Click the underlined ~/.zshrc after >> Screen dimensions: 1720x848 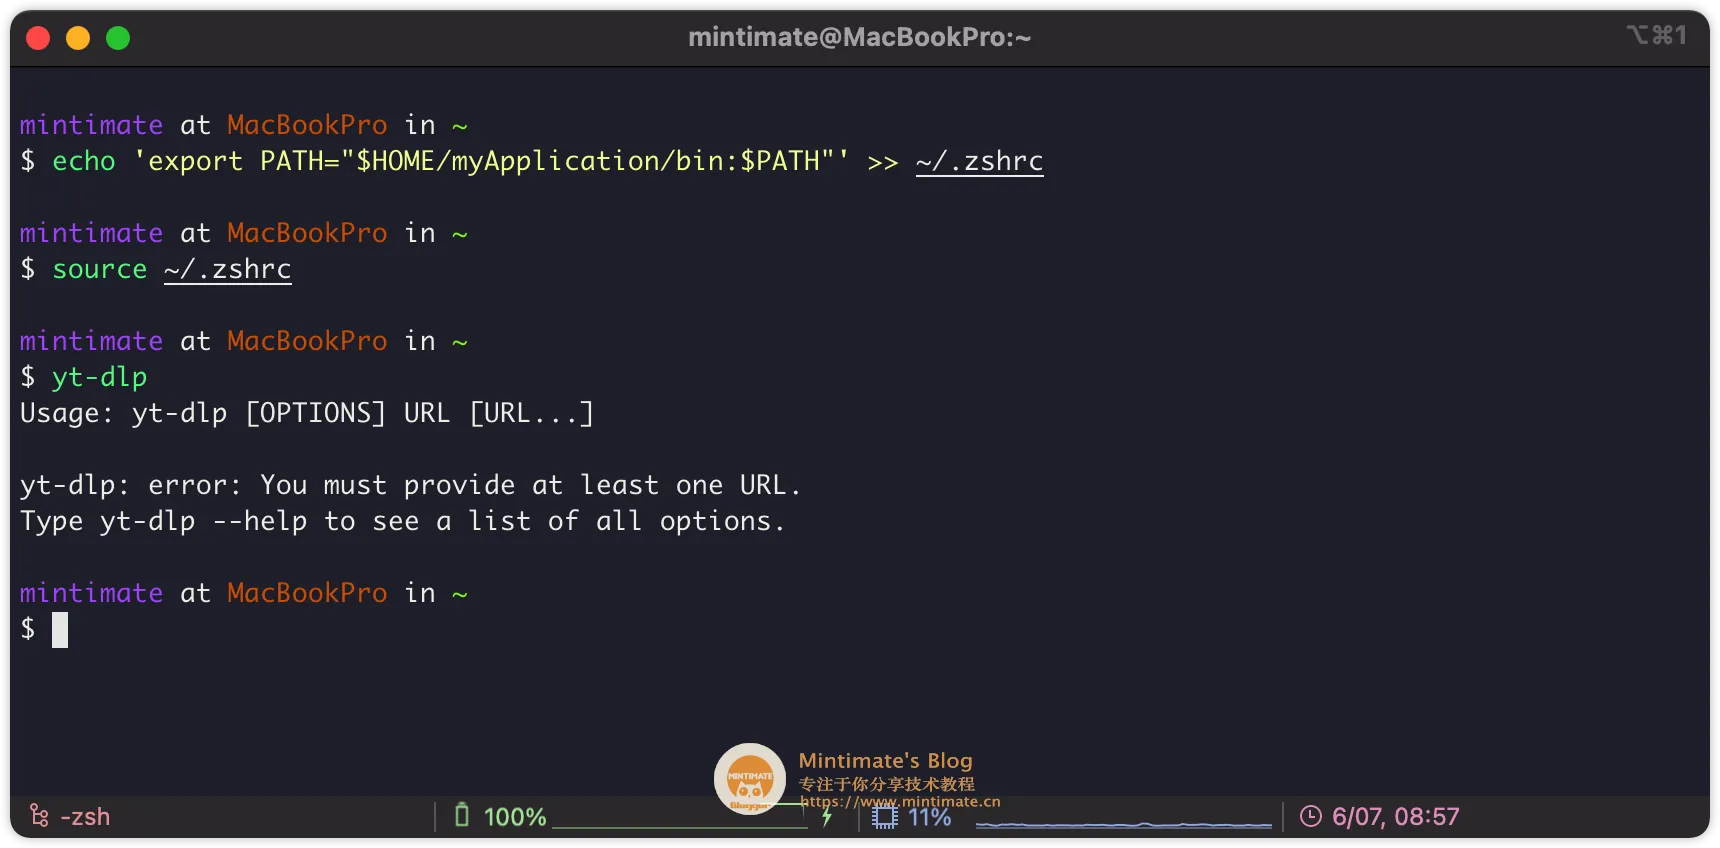point(979,161)
